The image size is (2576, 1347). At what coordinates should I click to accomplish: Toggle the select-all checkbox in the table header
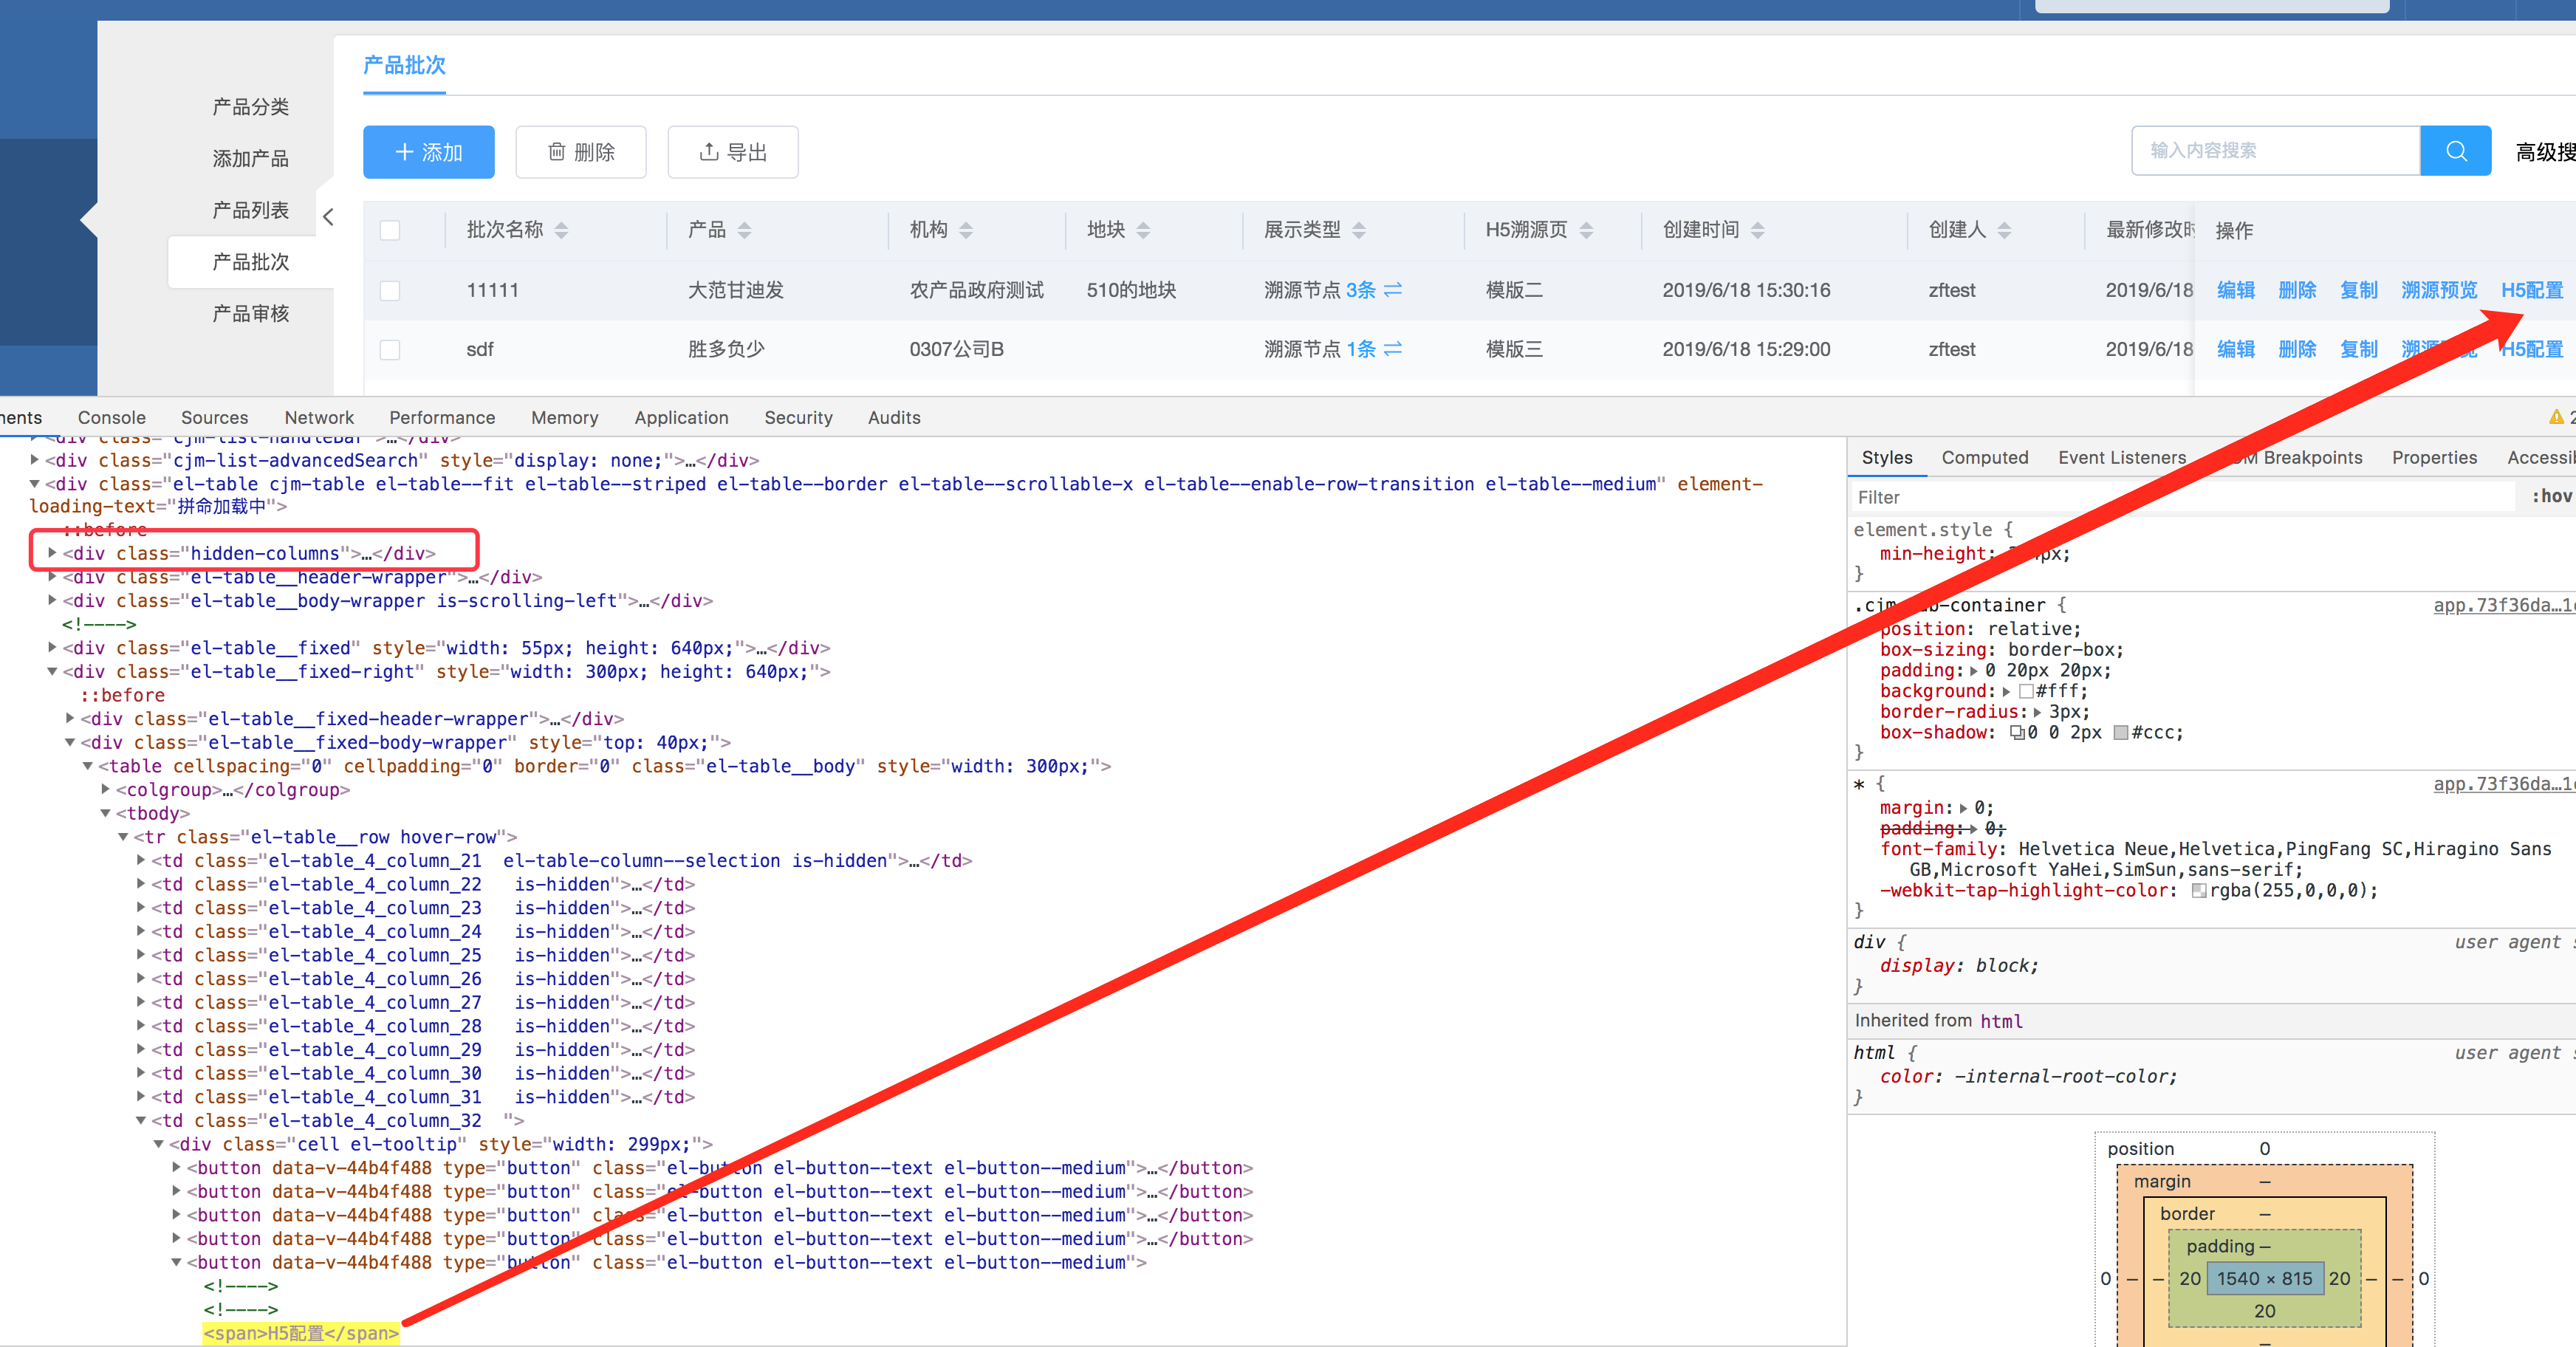point(390,229)
